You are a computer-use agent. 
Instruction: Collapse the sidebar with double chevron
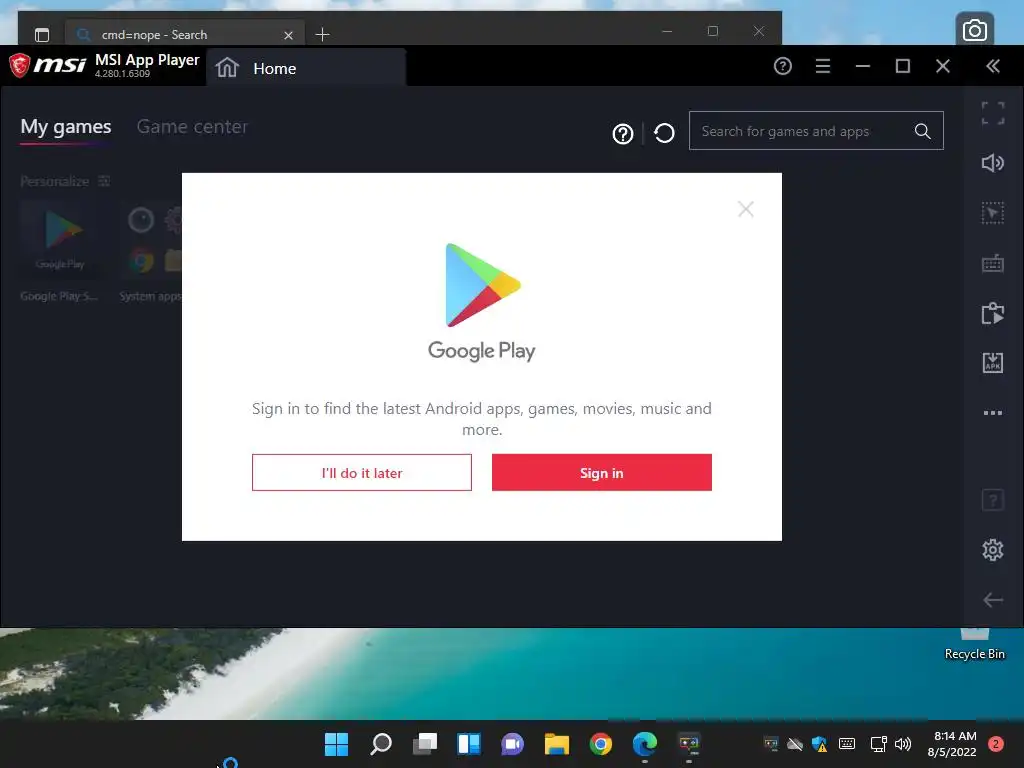click(x=993, y=66)
